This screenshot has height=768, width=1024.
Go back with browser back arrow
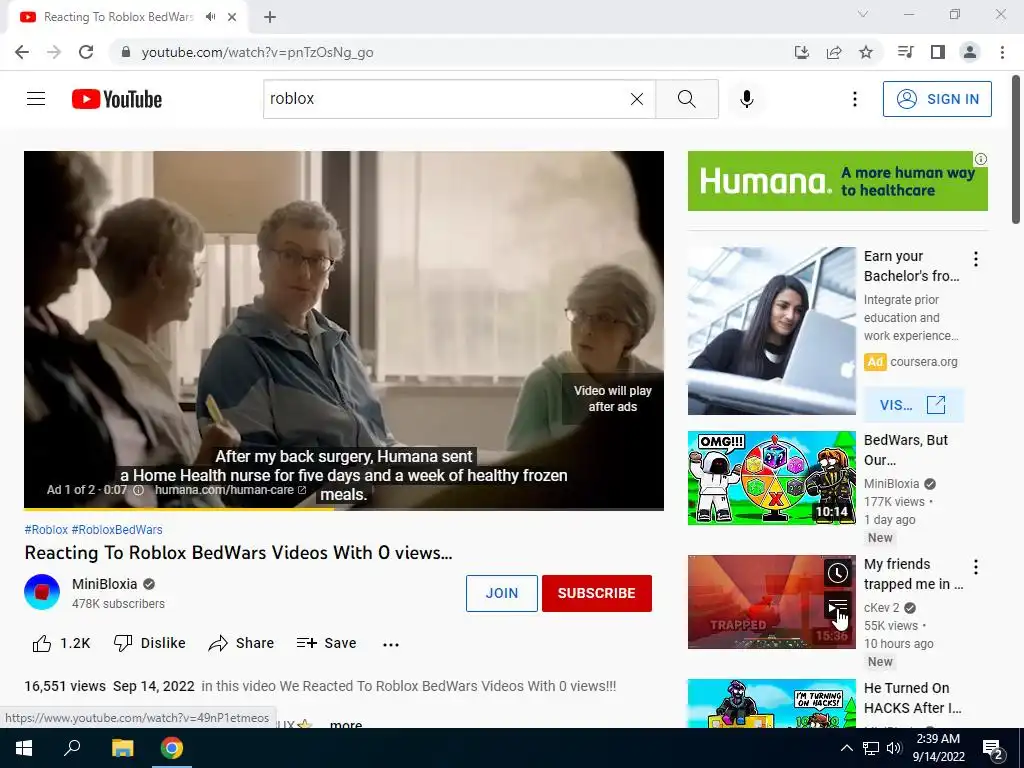22,52
